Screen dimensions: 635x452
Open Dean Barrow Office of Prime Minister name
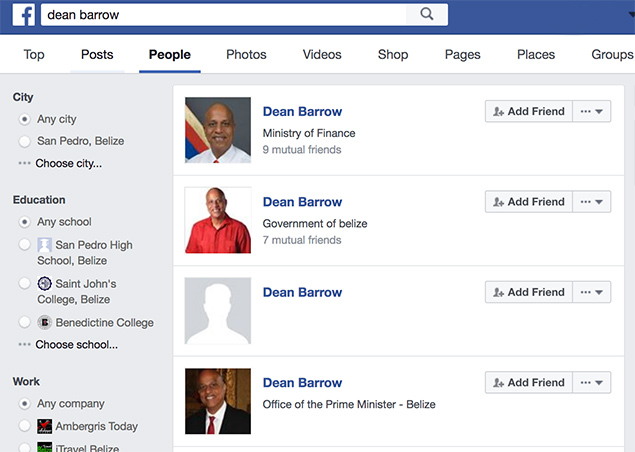[303, 382]
